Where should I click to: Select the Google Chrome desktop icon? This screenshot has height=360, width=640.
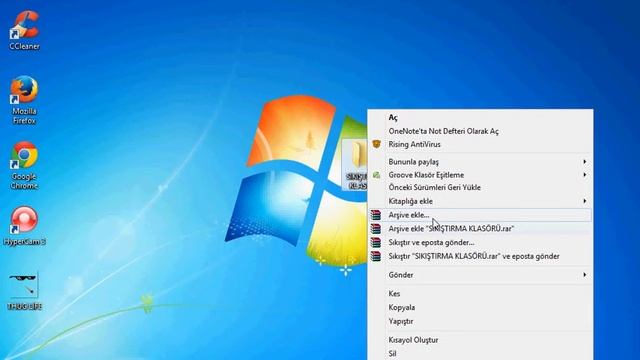click(24, 165)
